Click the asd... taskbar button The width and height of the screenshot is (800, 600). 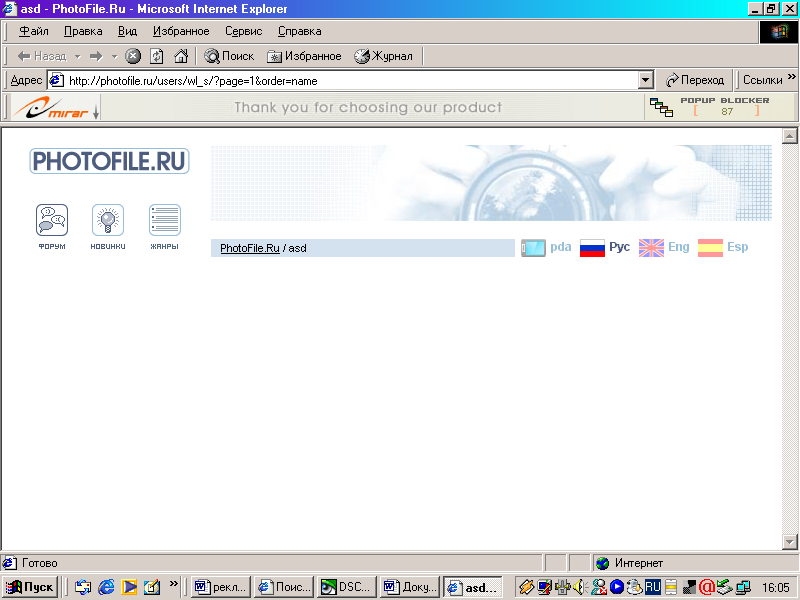[473, 587]
